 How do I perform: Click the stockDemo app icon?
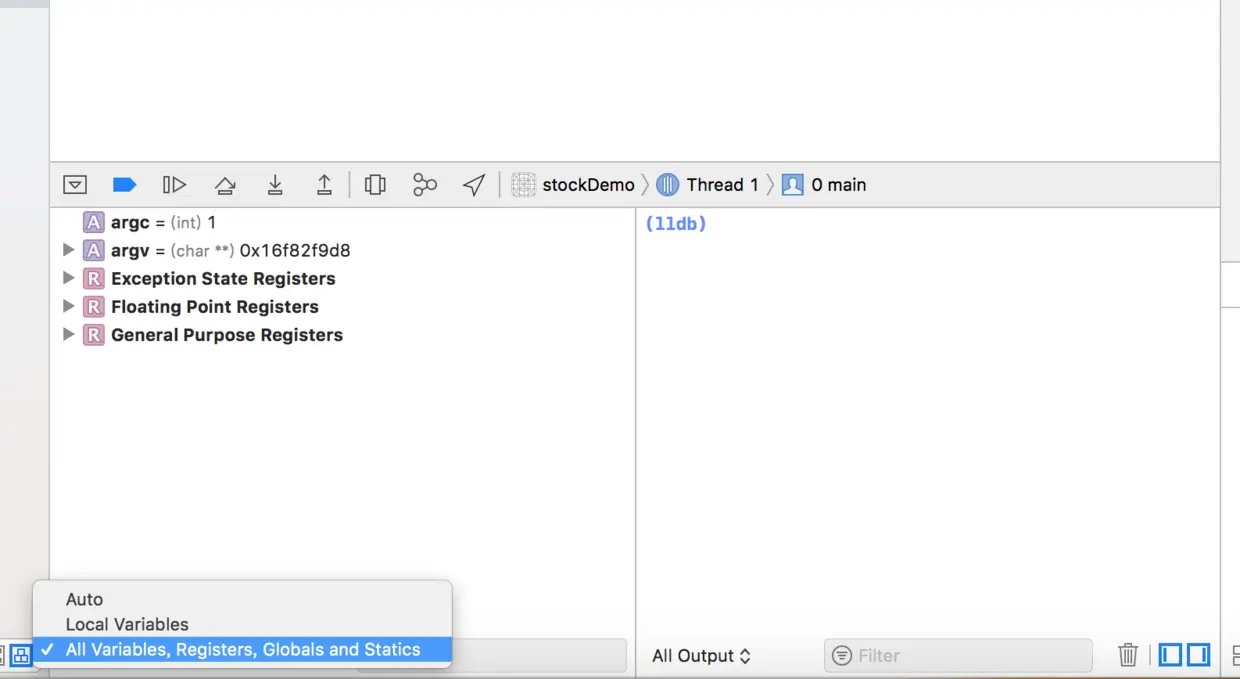coord(523,185)
